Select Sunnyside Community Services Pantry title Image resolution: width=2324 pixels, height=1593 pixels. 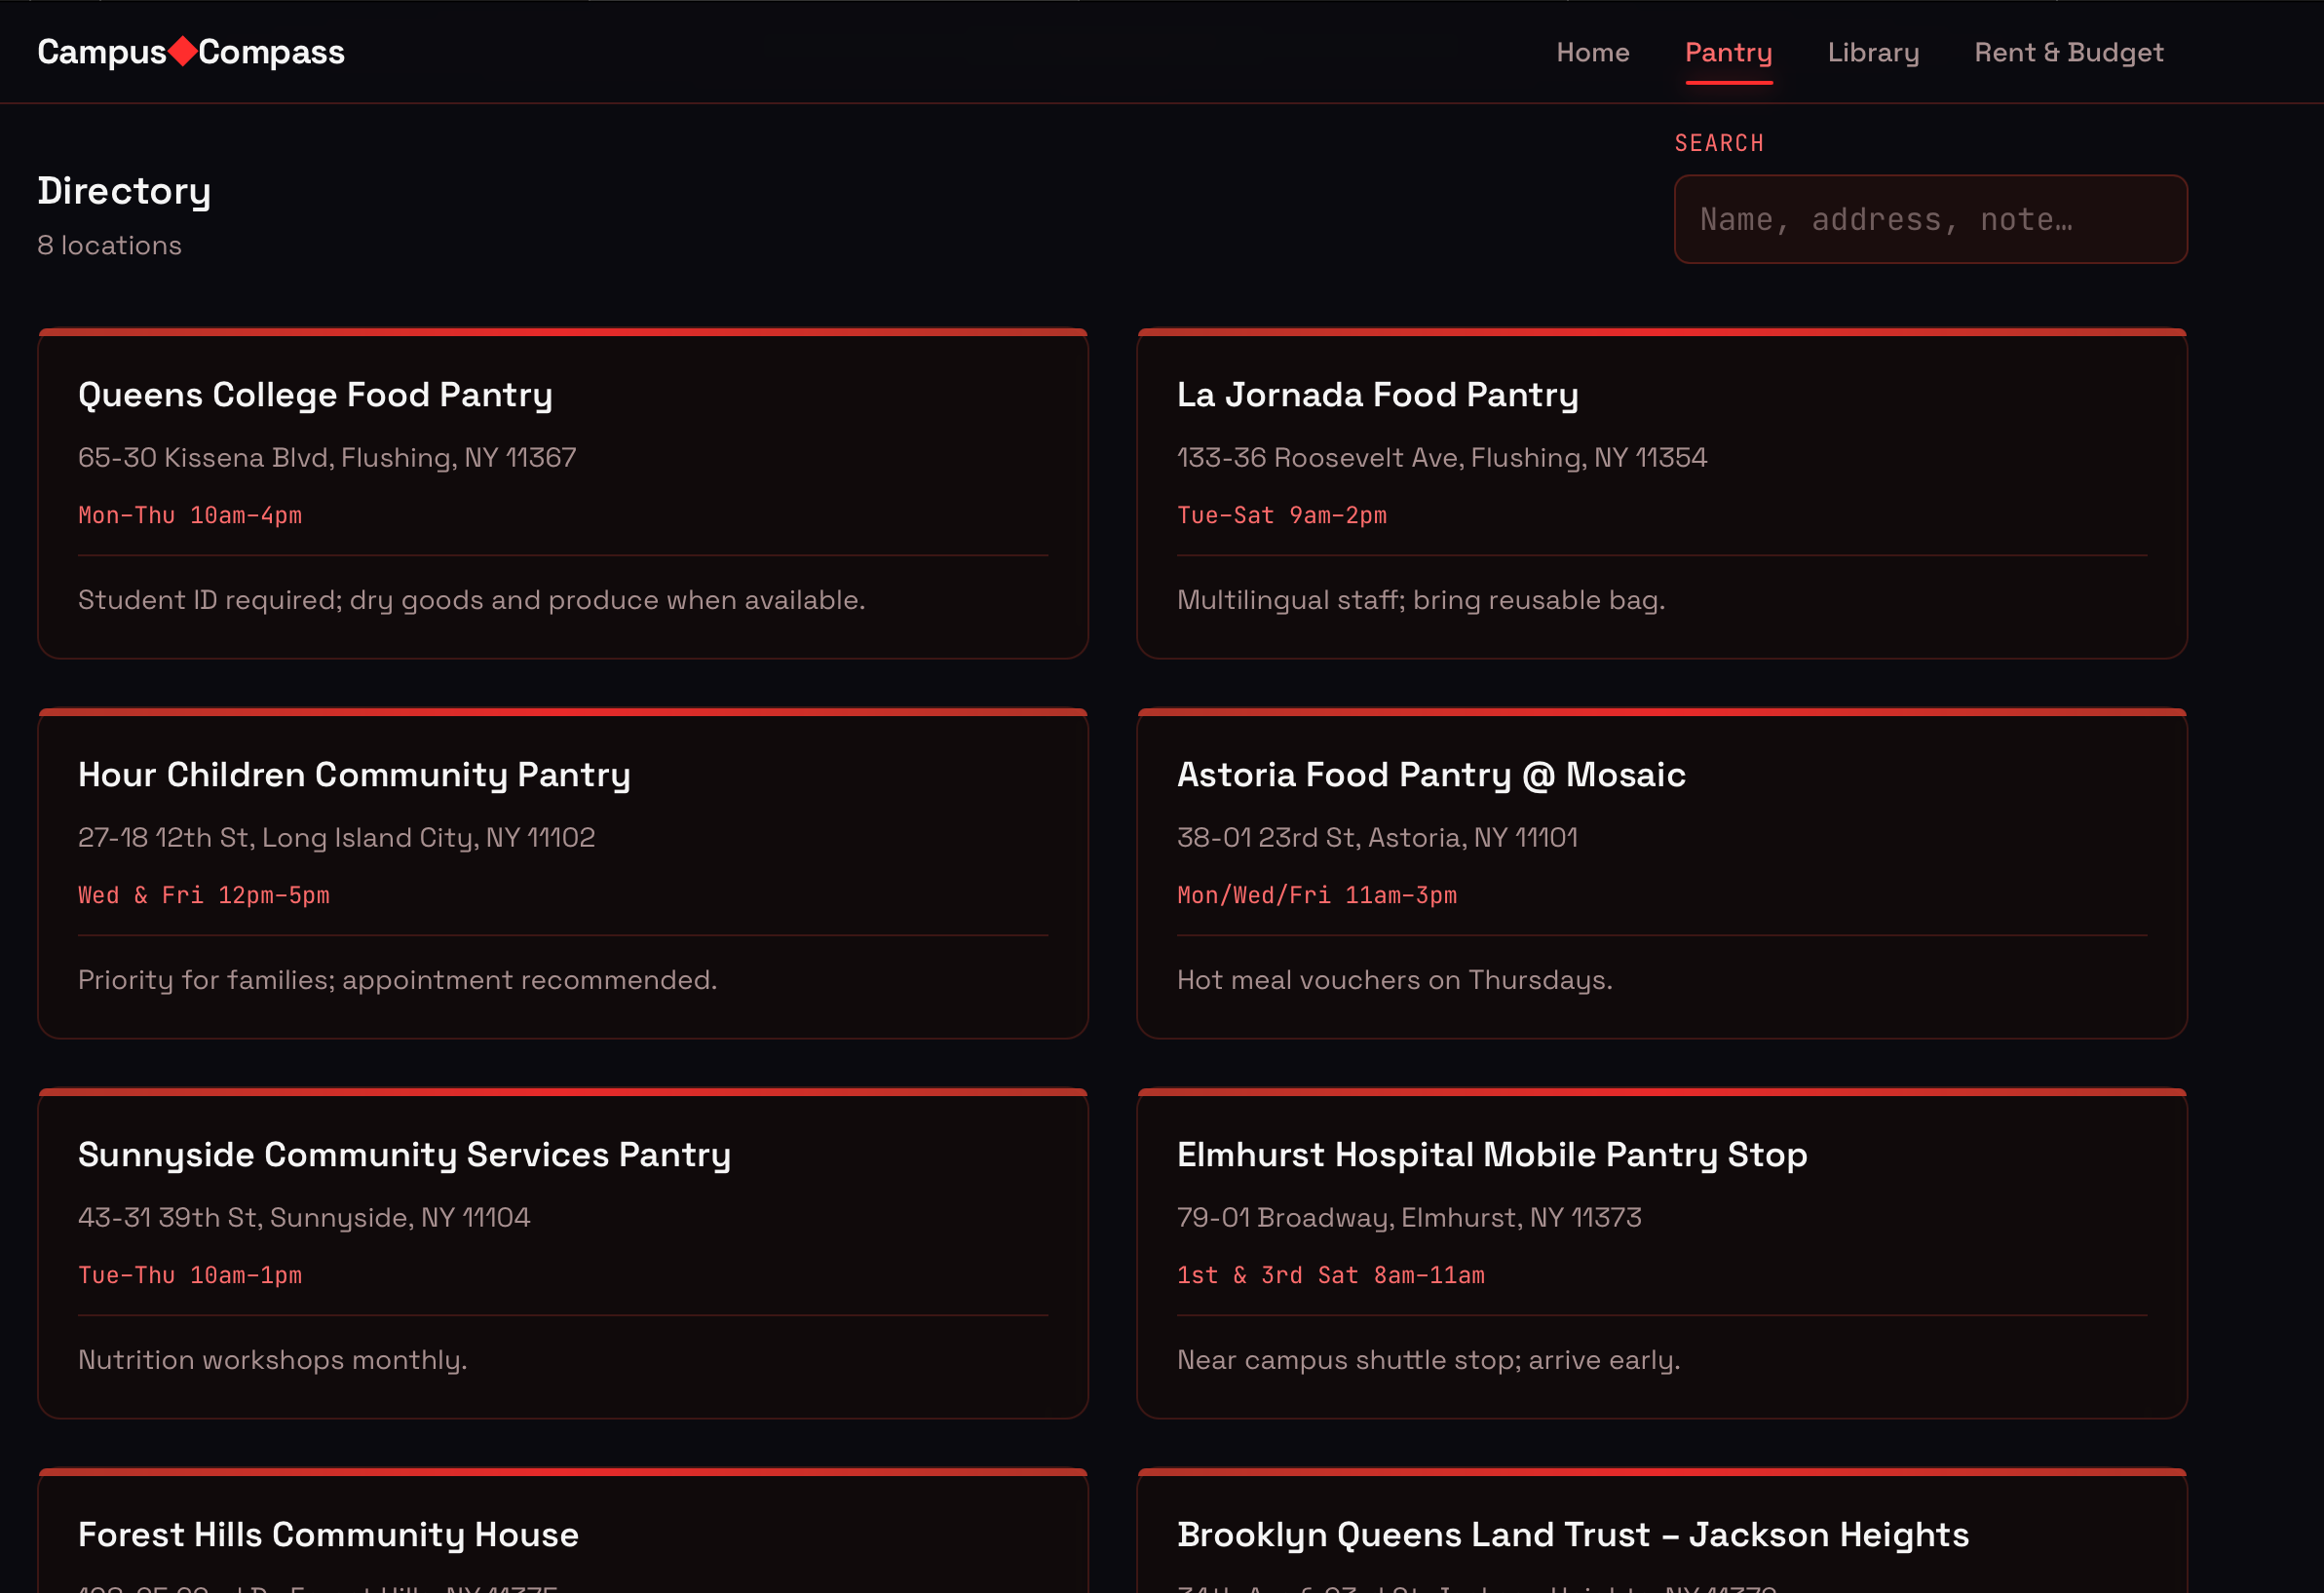pos(404,1155)
